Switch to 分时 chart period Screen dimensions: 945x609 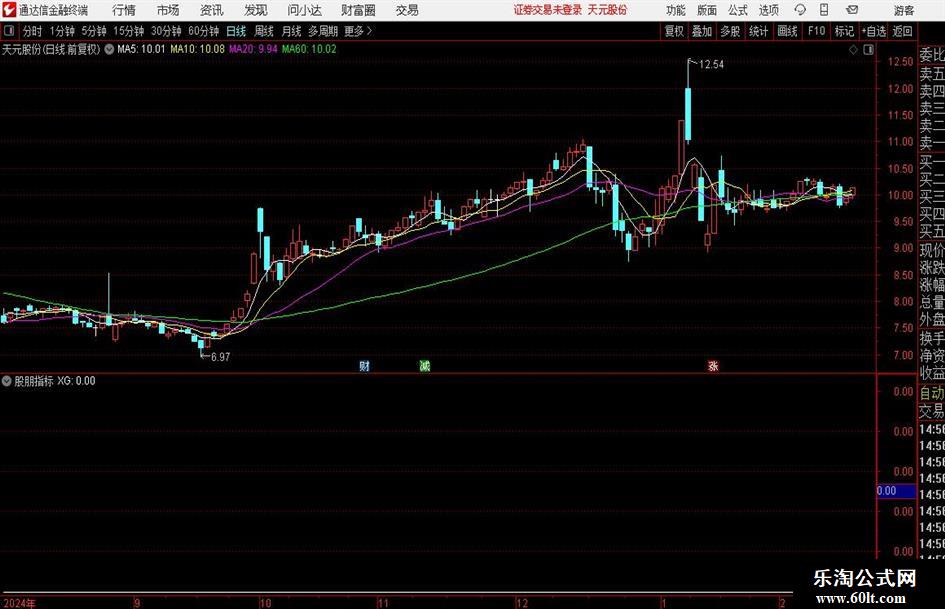33,31
